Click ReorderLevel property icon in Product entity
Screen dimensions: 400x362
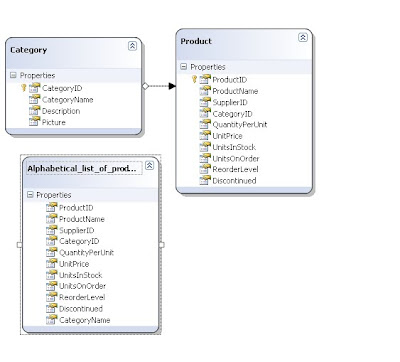(205, 169)
